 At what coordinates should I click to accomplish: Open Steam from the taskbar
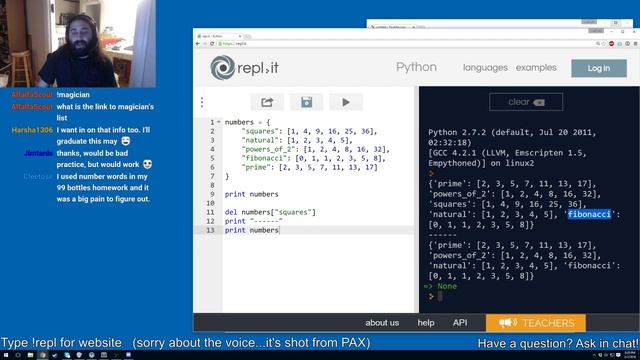pos(54,355)
